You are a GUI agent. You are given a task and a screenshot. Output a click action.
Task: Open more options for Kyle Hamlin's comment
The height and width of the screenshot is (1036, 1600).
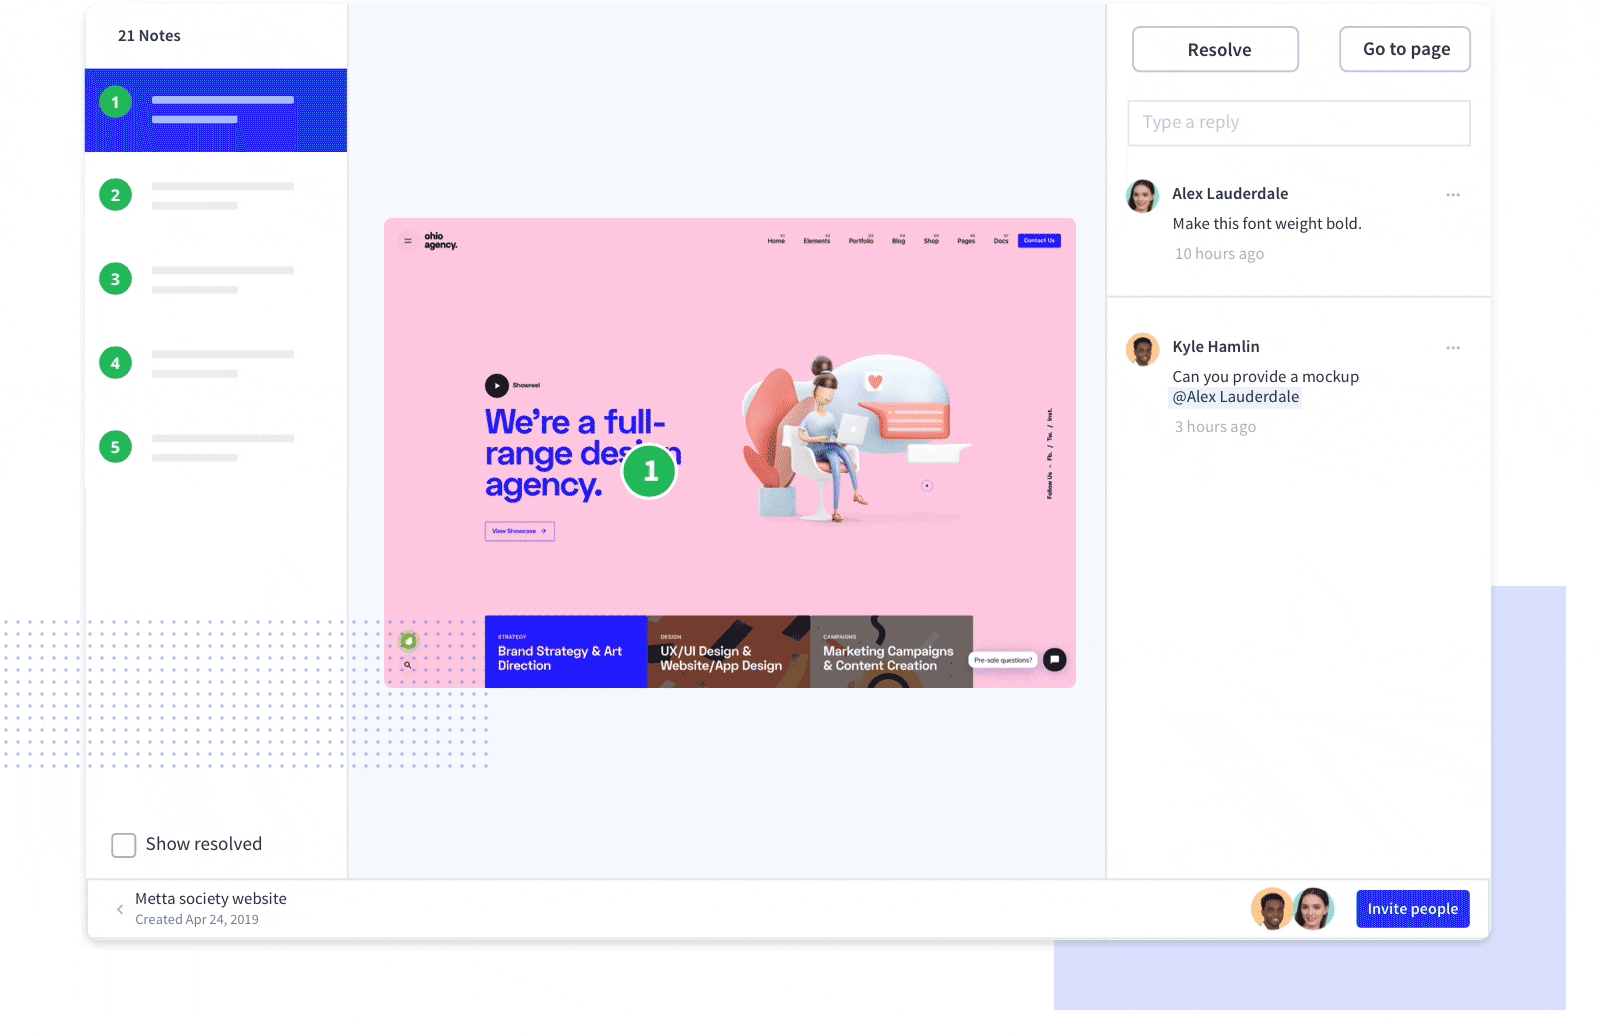(1453, 348)
